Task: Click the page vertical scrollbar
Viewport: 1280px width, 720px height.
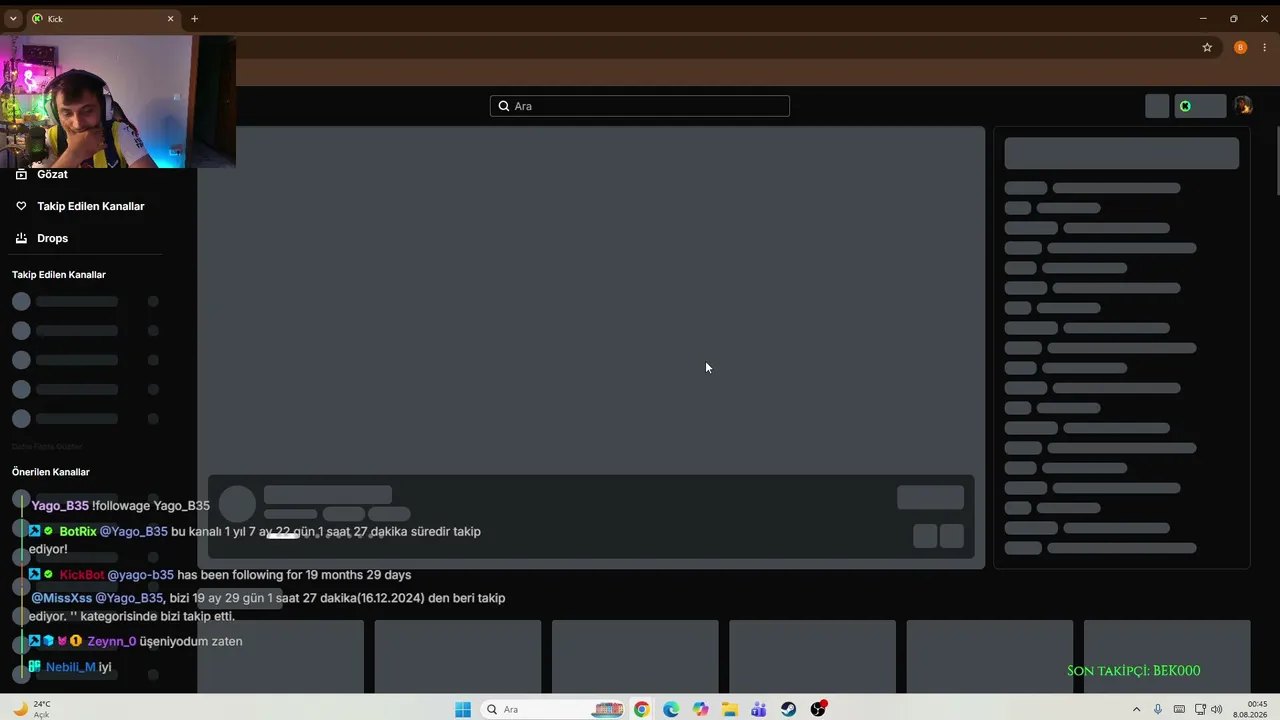Action: click(x=1276, y=160)
